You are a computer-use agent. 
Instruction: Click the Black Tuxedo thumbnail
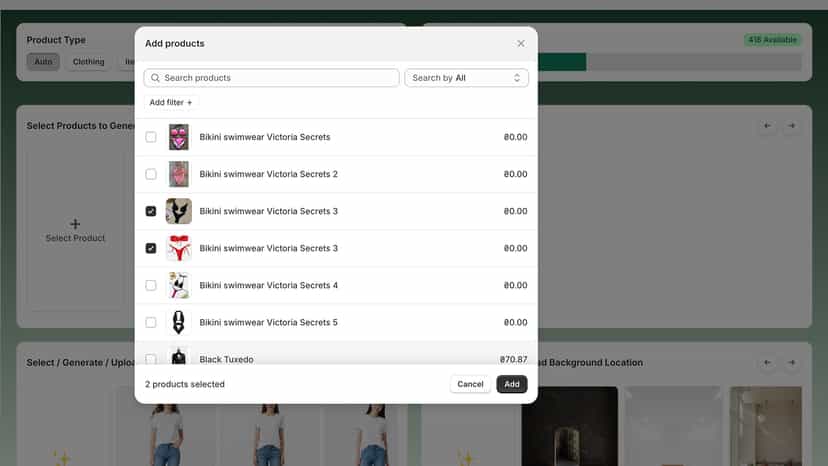178,357
